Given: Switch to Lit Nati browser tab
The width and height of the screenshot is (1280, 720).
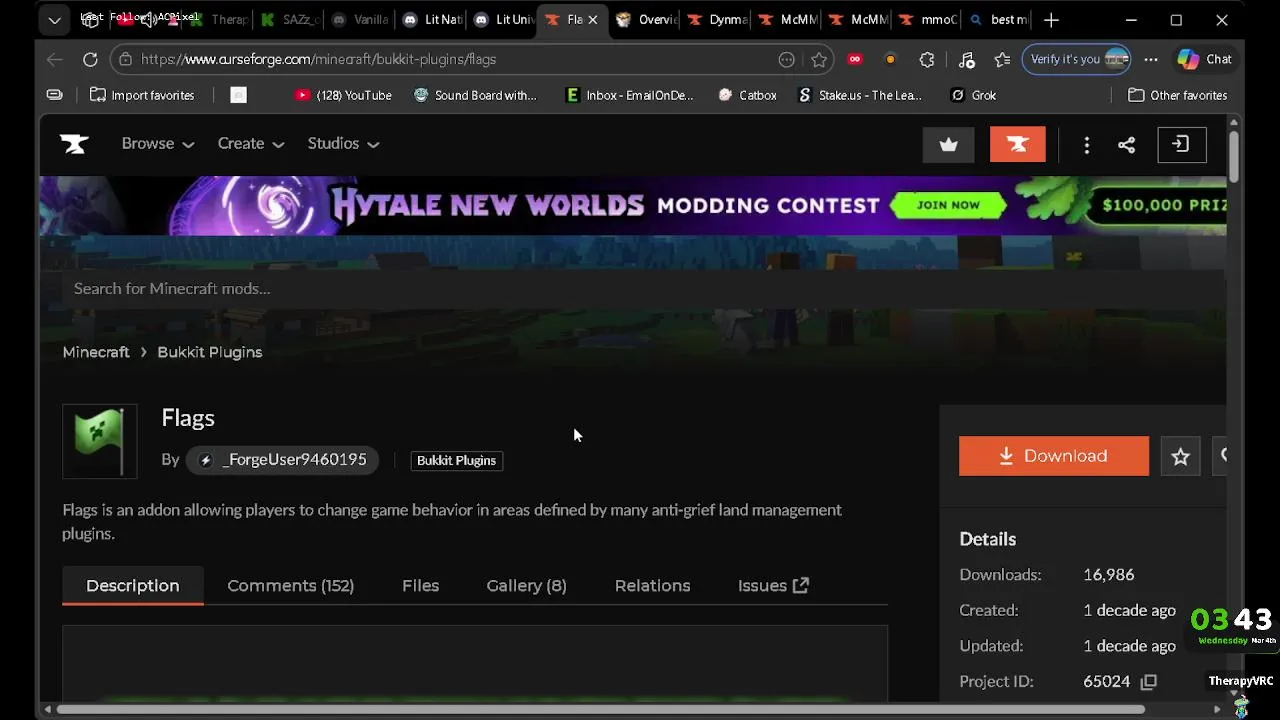Looking at the screenshot, I should [431, 20].
